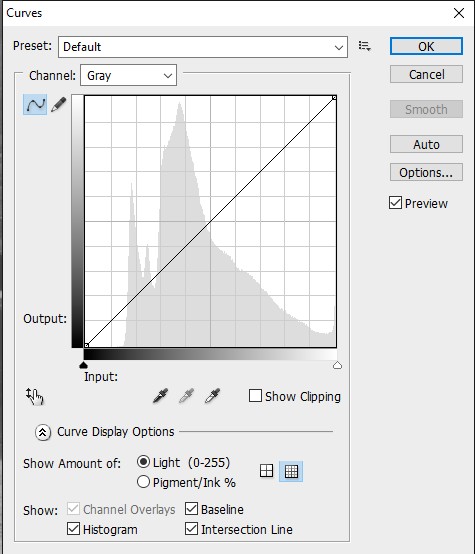Disable the Histogram checkbox
The image size is (475, 554).
click(73, 529)
